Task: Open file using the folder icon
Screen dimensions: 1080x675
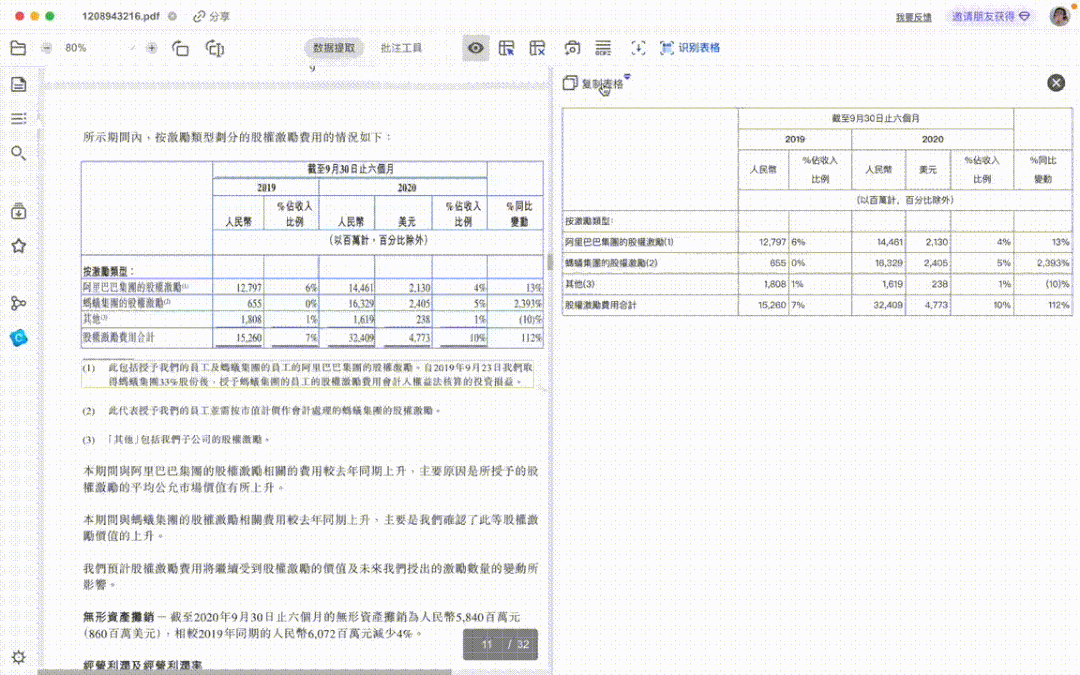Action: coord(19,48)
